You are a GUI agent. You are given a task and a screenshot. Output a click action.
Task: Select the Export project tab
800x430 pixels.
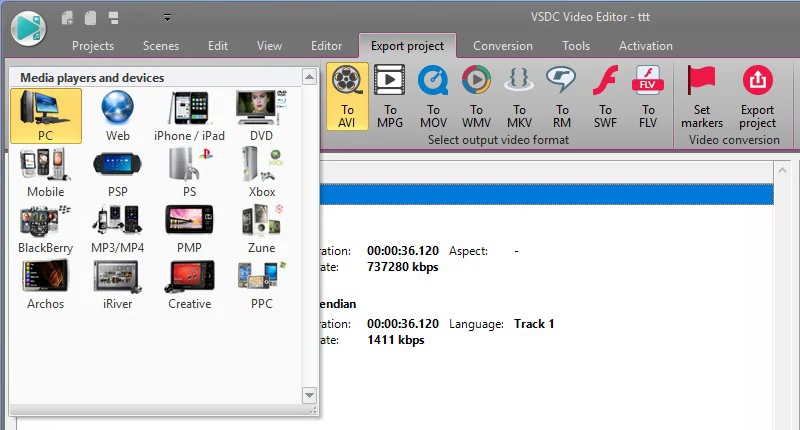point(407,46)
